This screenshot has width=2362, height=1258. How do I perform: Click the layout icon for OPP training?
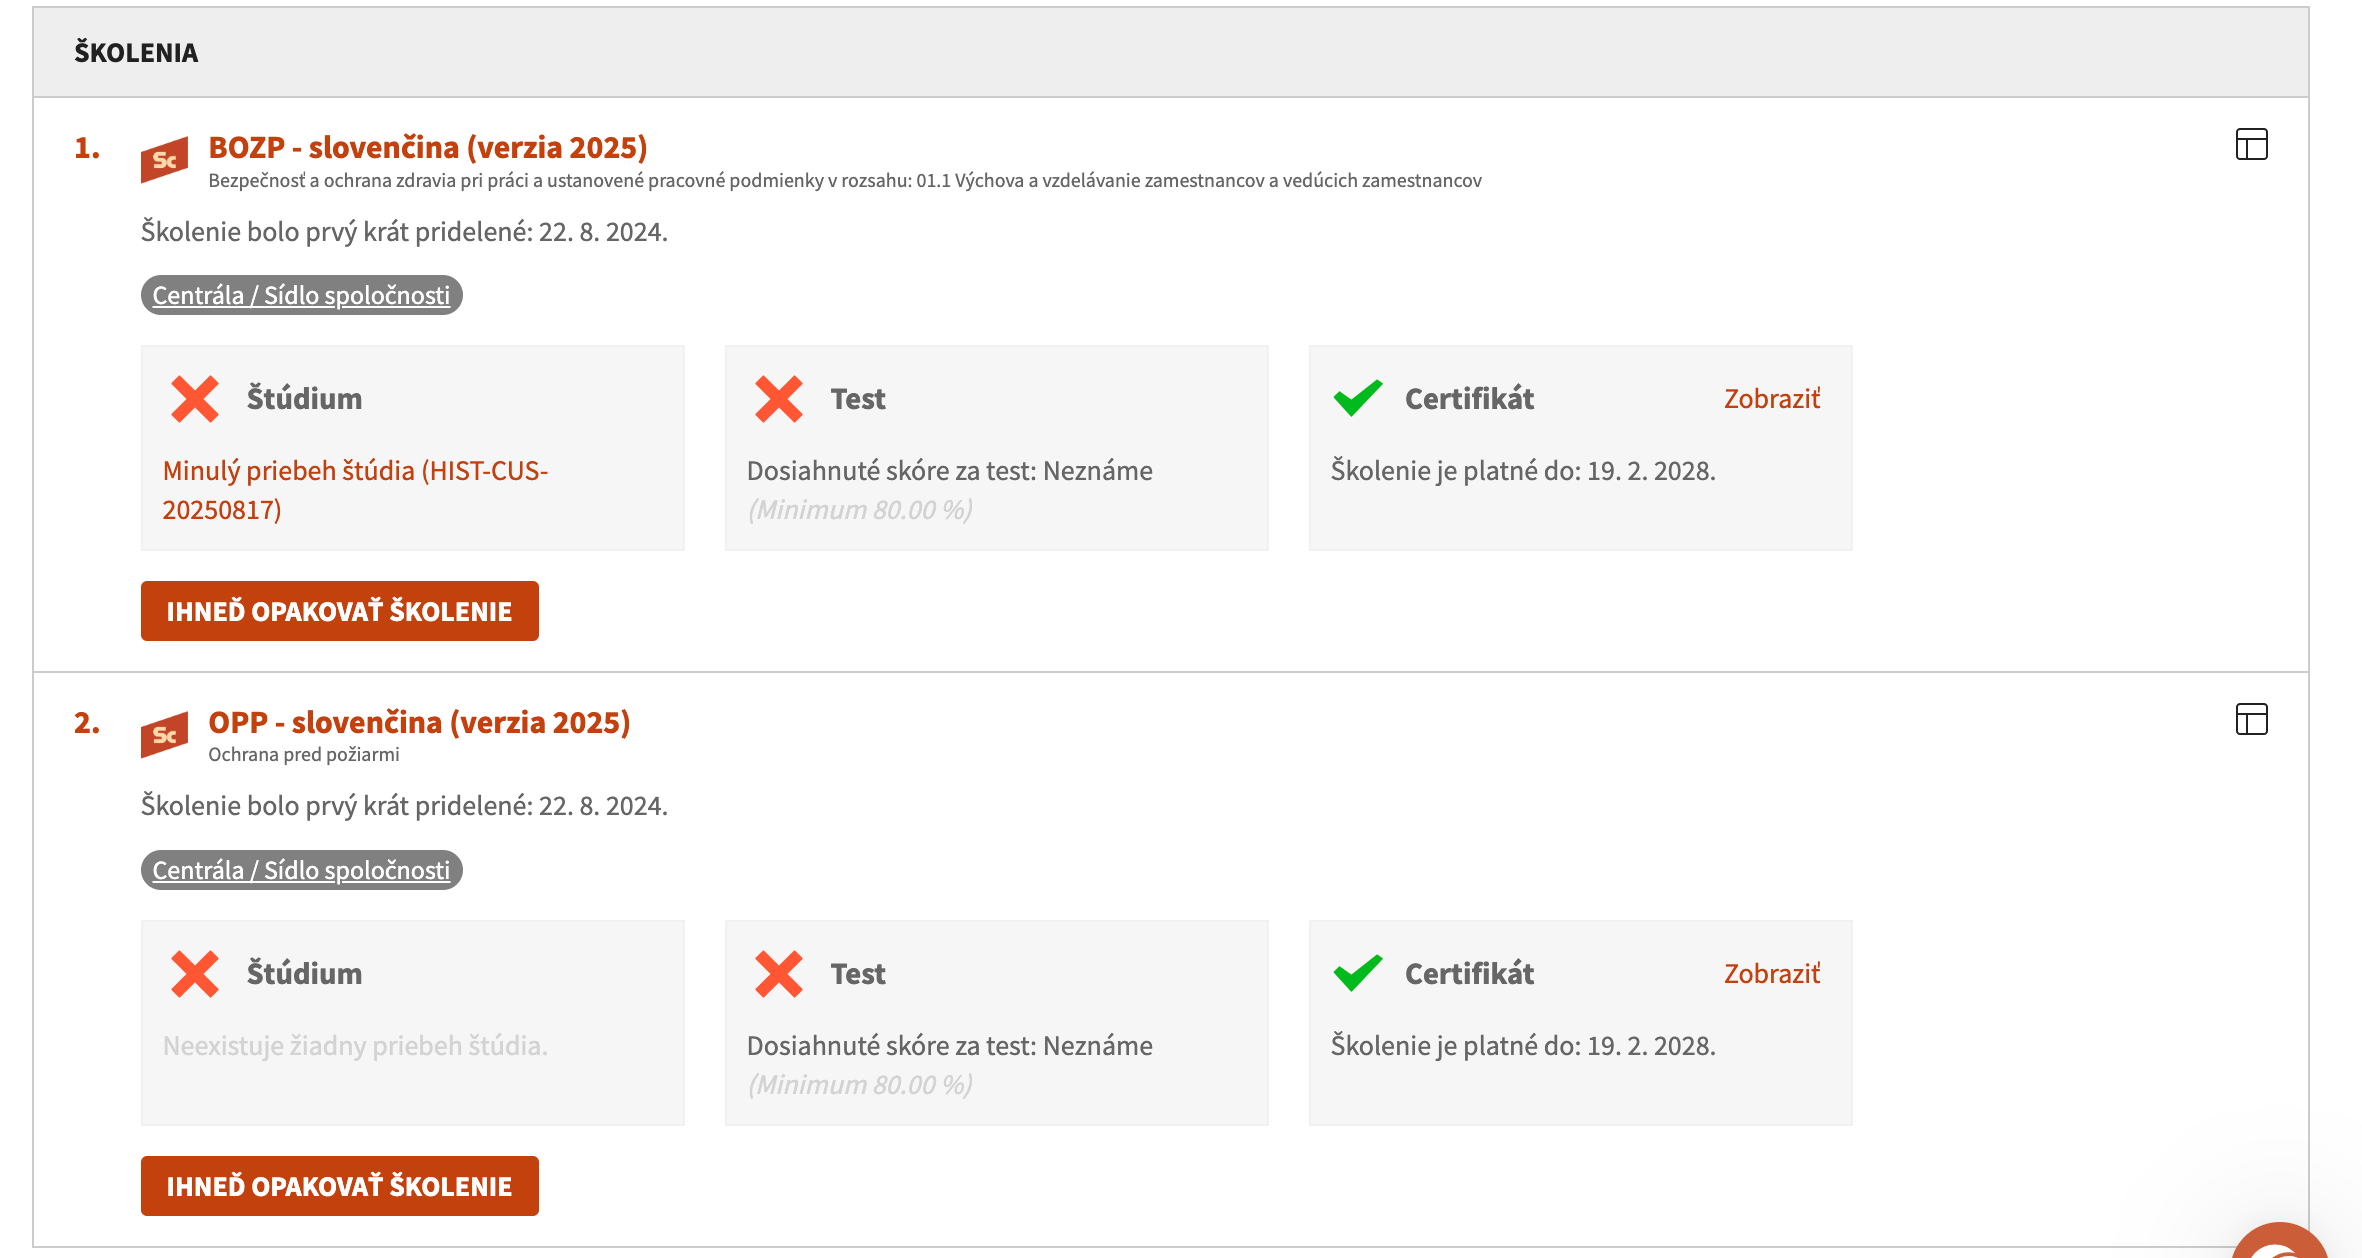pyautogui.click(x=2251, y=719)
